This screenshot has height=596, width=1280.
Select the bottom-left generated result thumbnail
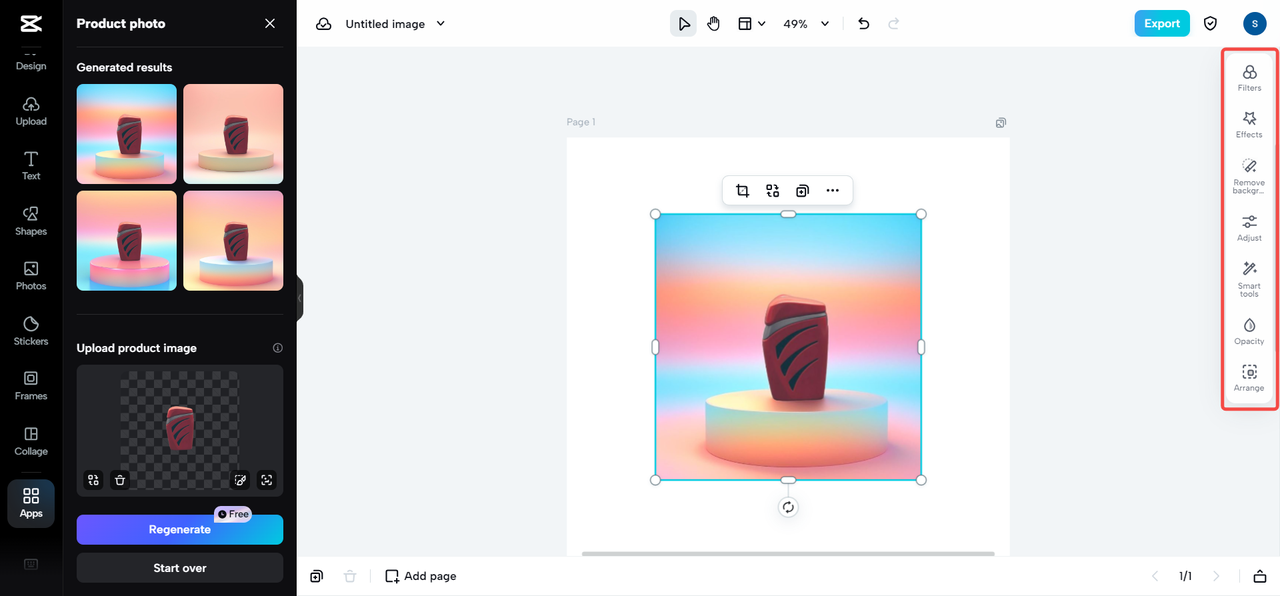point(127,241)
